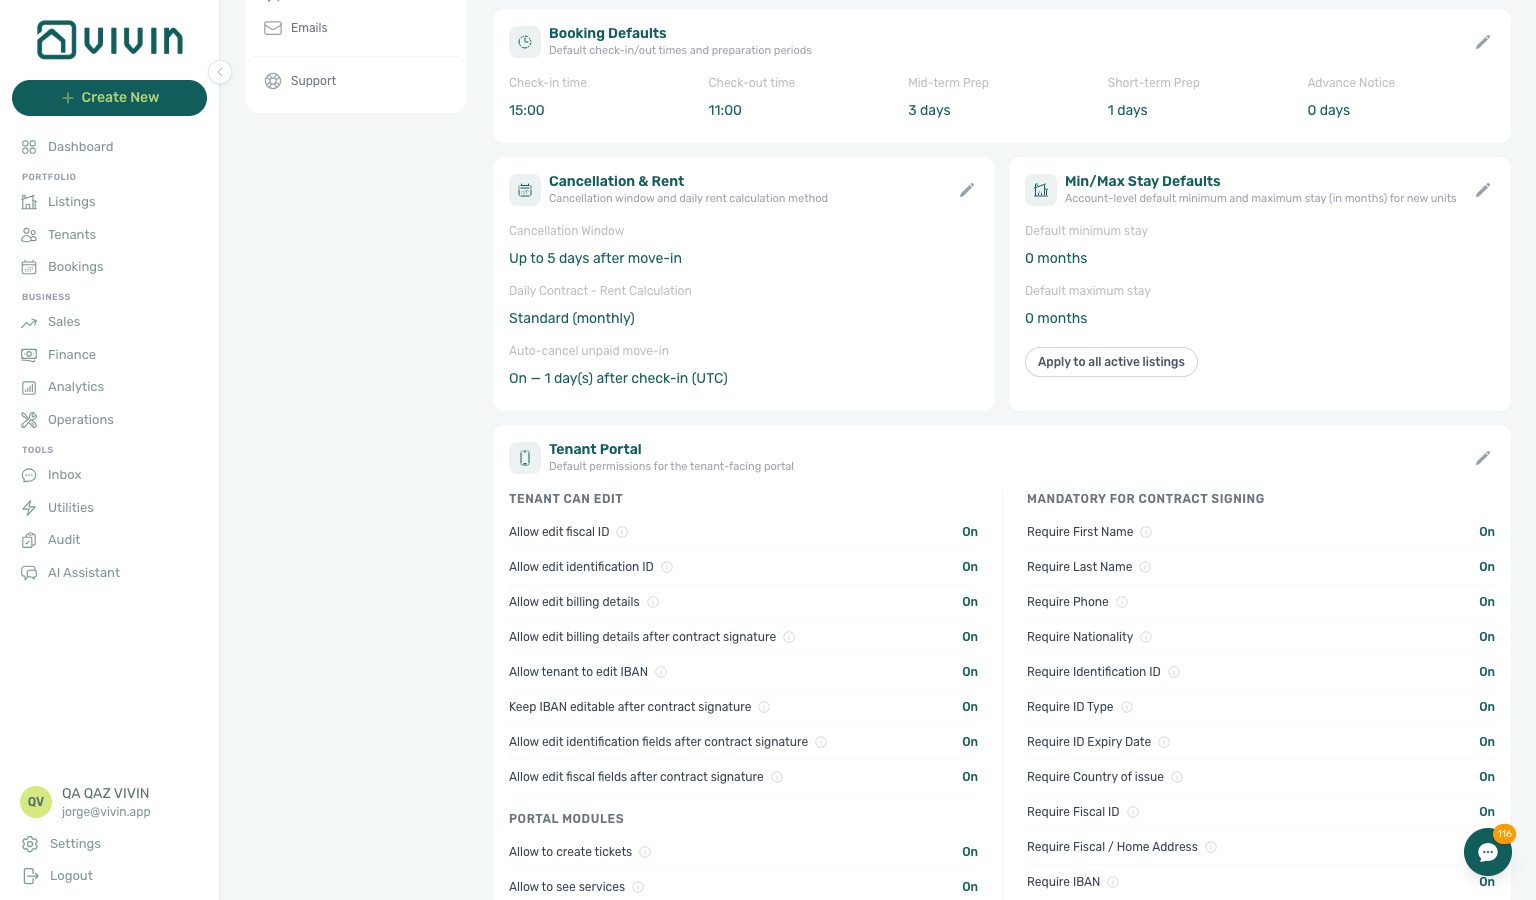Click info icon next to Allow edit fiscal ID
This screenshot has width=1536, height=900.
(622, 532)
